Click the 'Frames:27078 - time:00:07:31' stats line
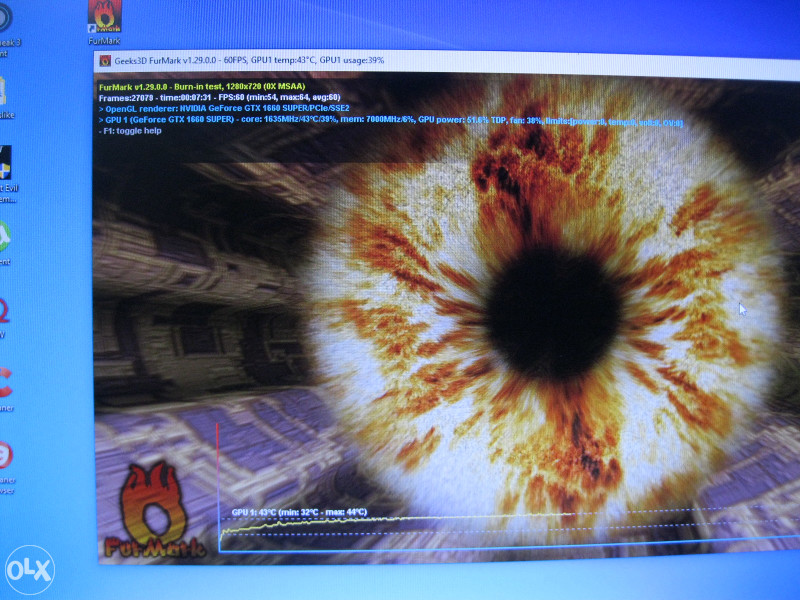Screen dimensions: 800x600 tap(219, 97)
